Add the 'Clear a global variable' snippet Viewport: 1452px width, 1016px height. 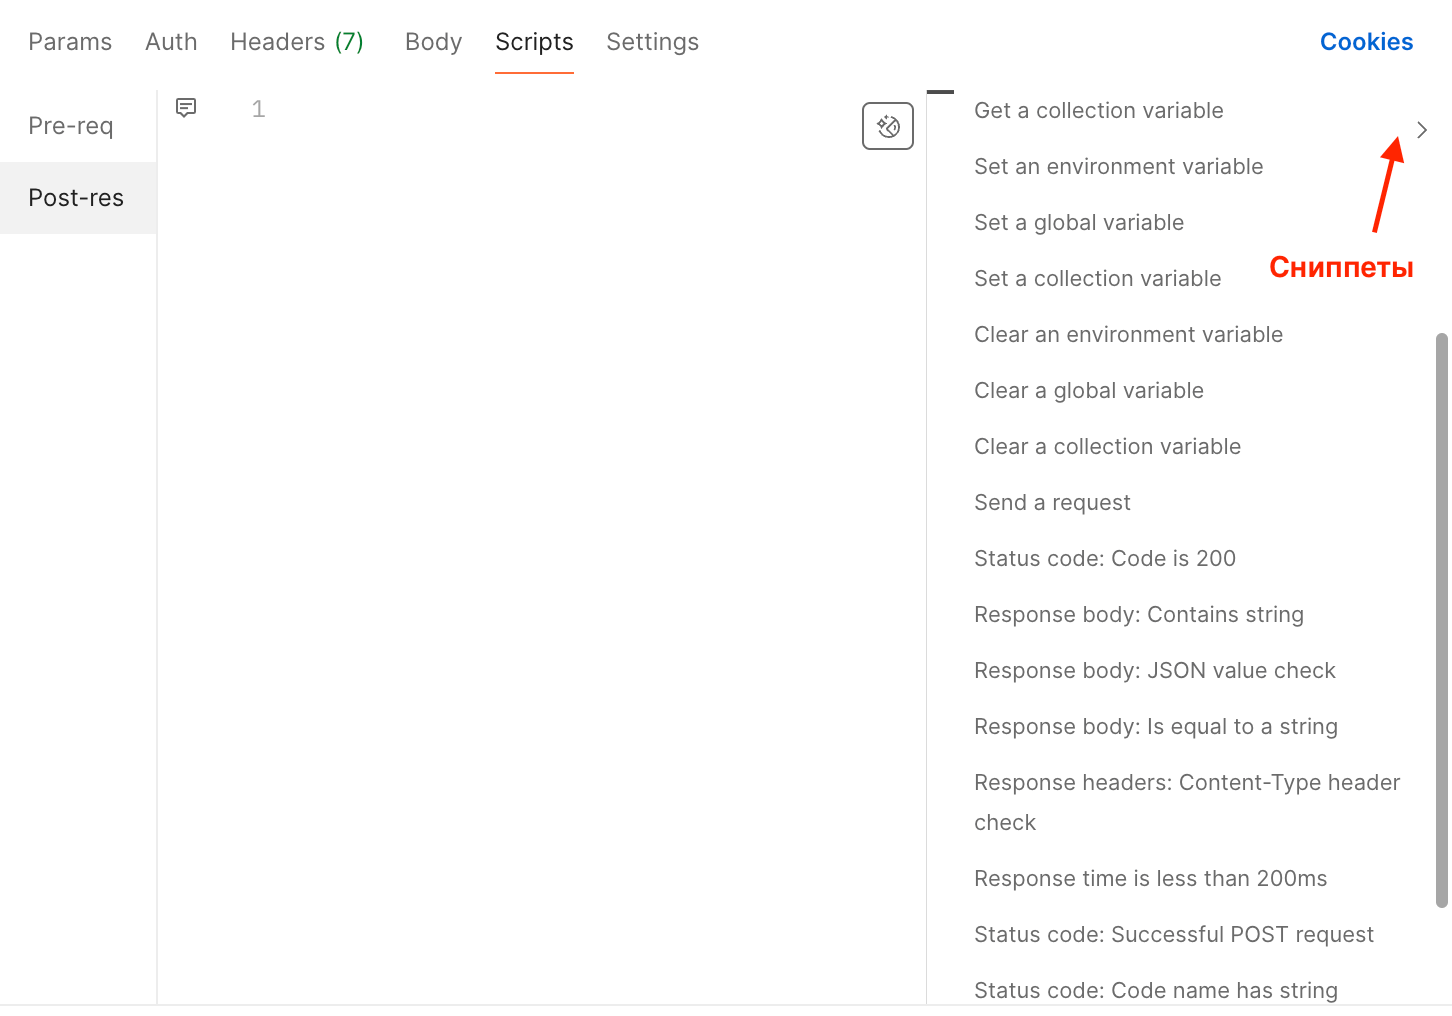tap(1088, 391)
